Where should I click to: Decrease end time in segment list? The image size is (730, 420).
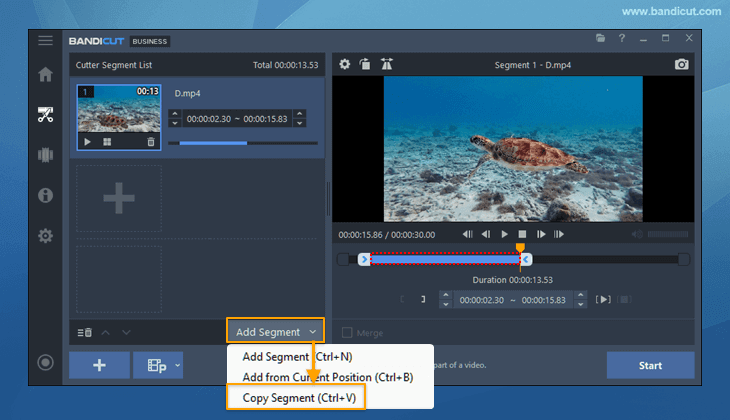point(300,123)
